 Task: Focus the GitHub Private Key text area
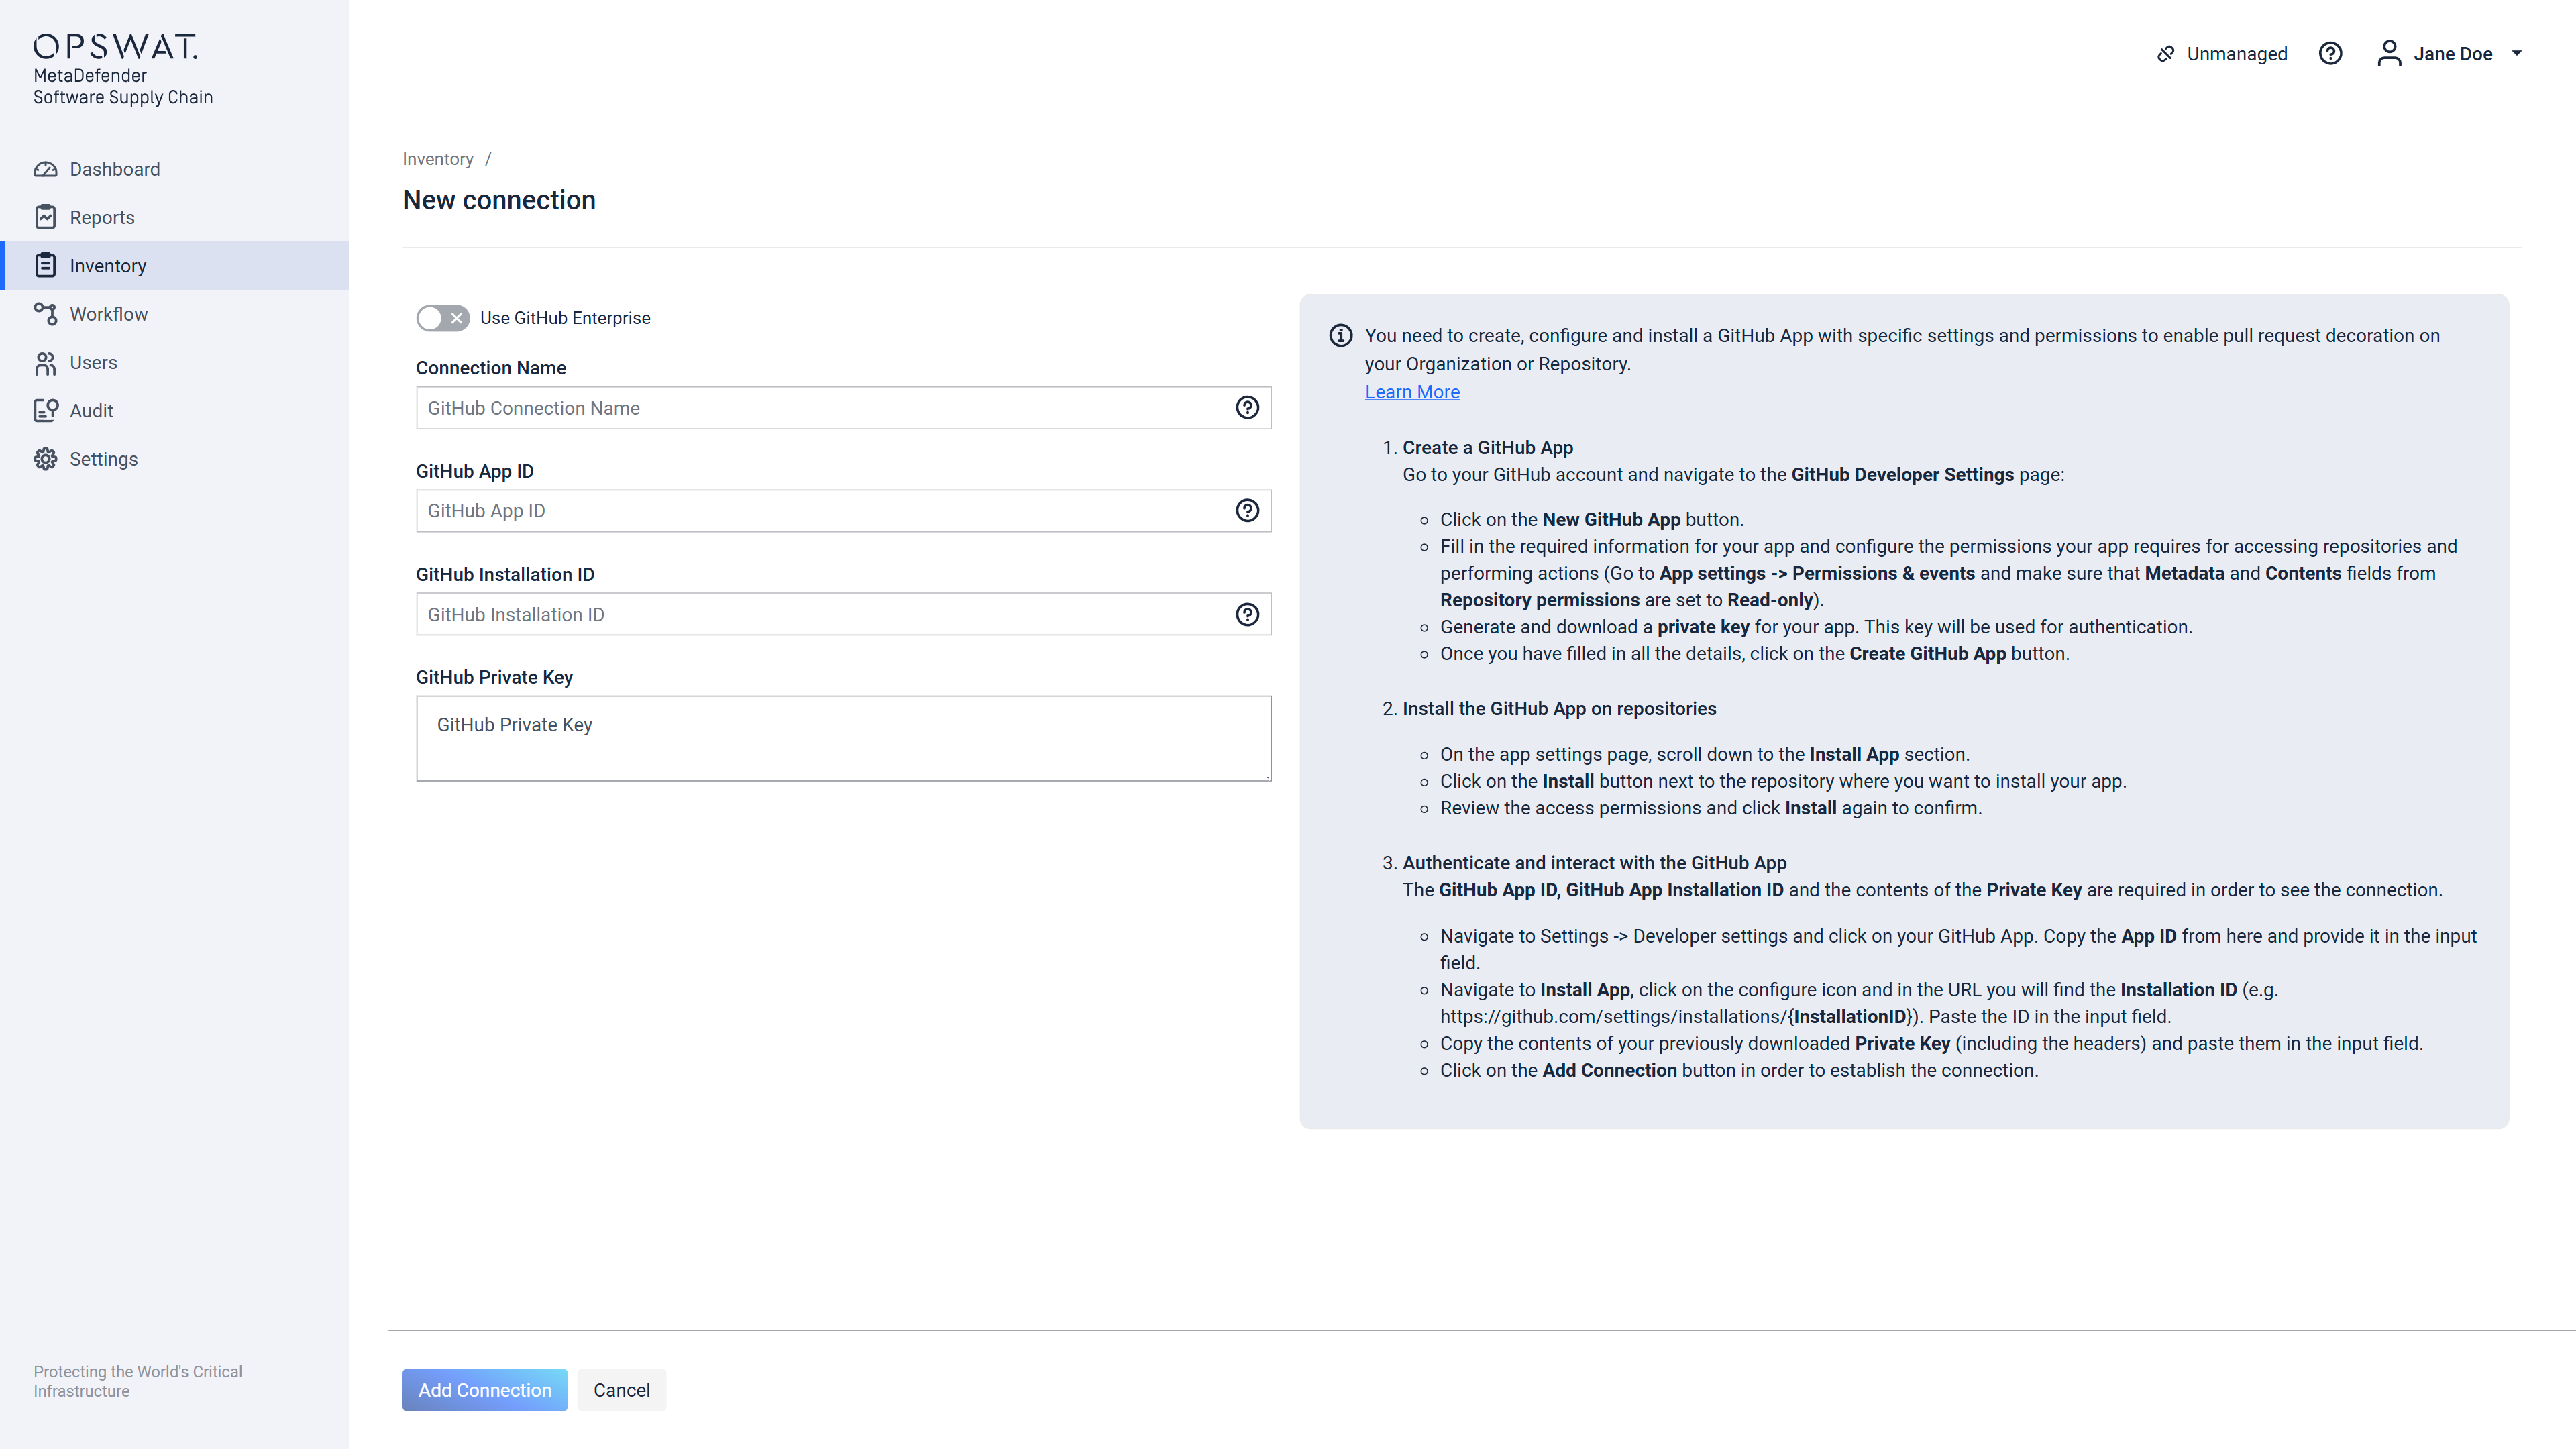point(842,738)
